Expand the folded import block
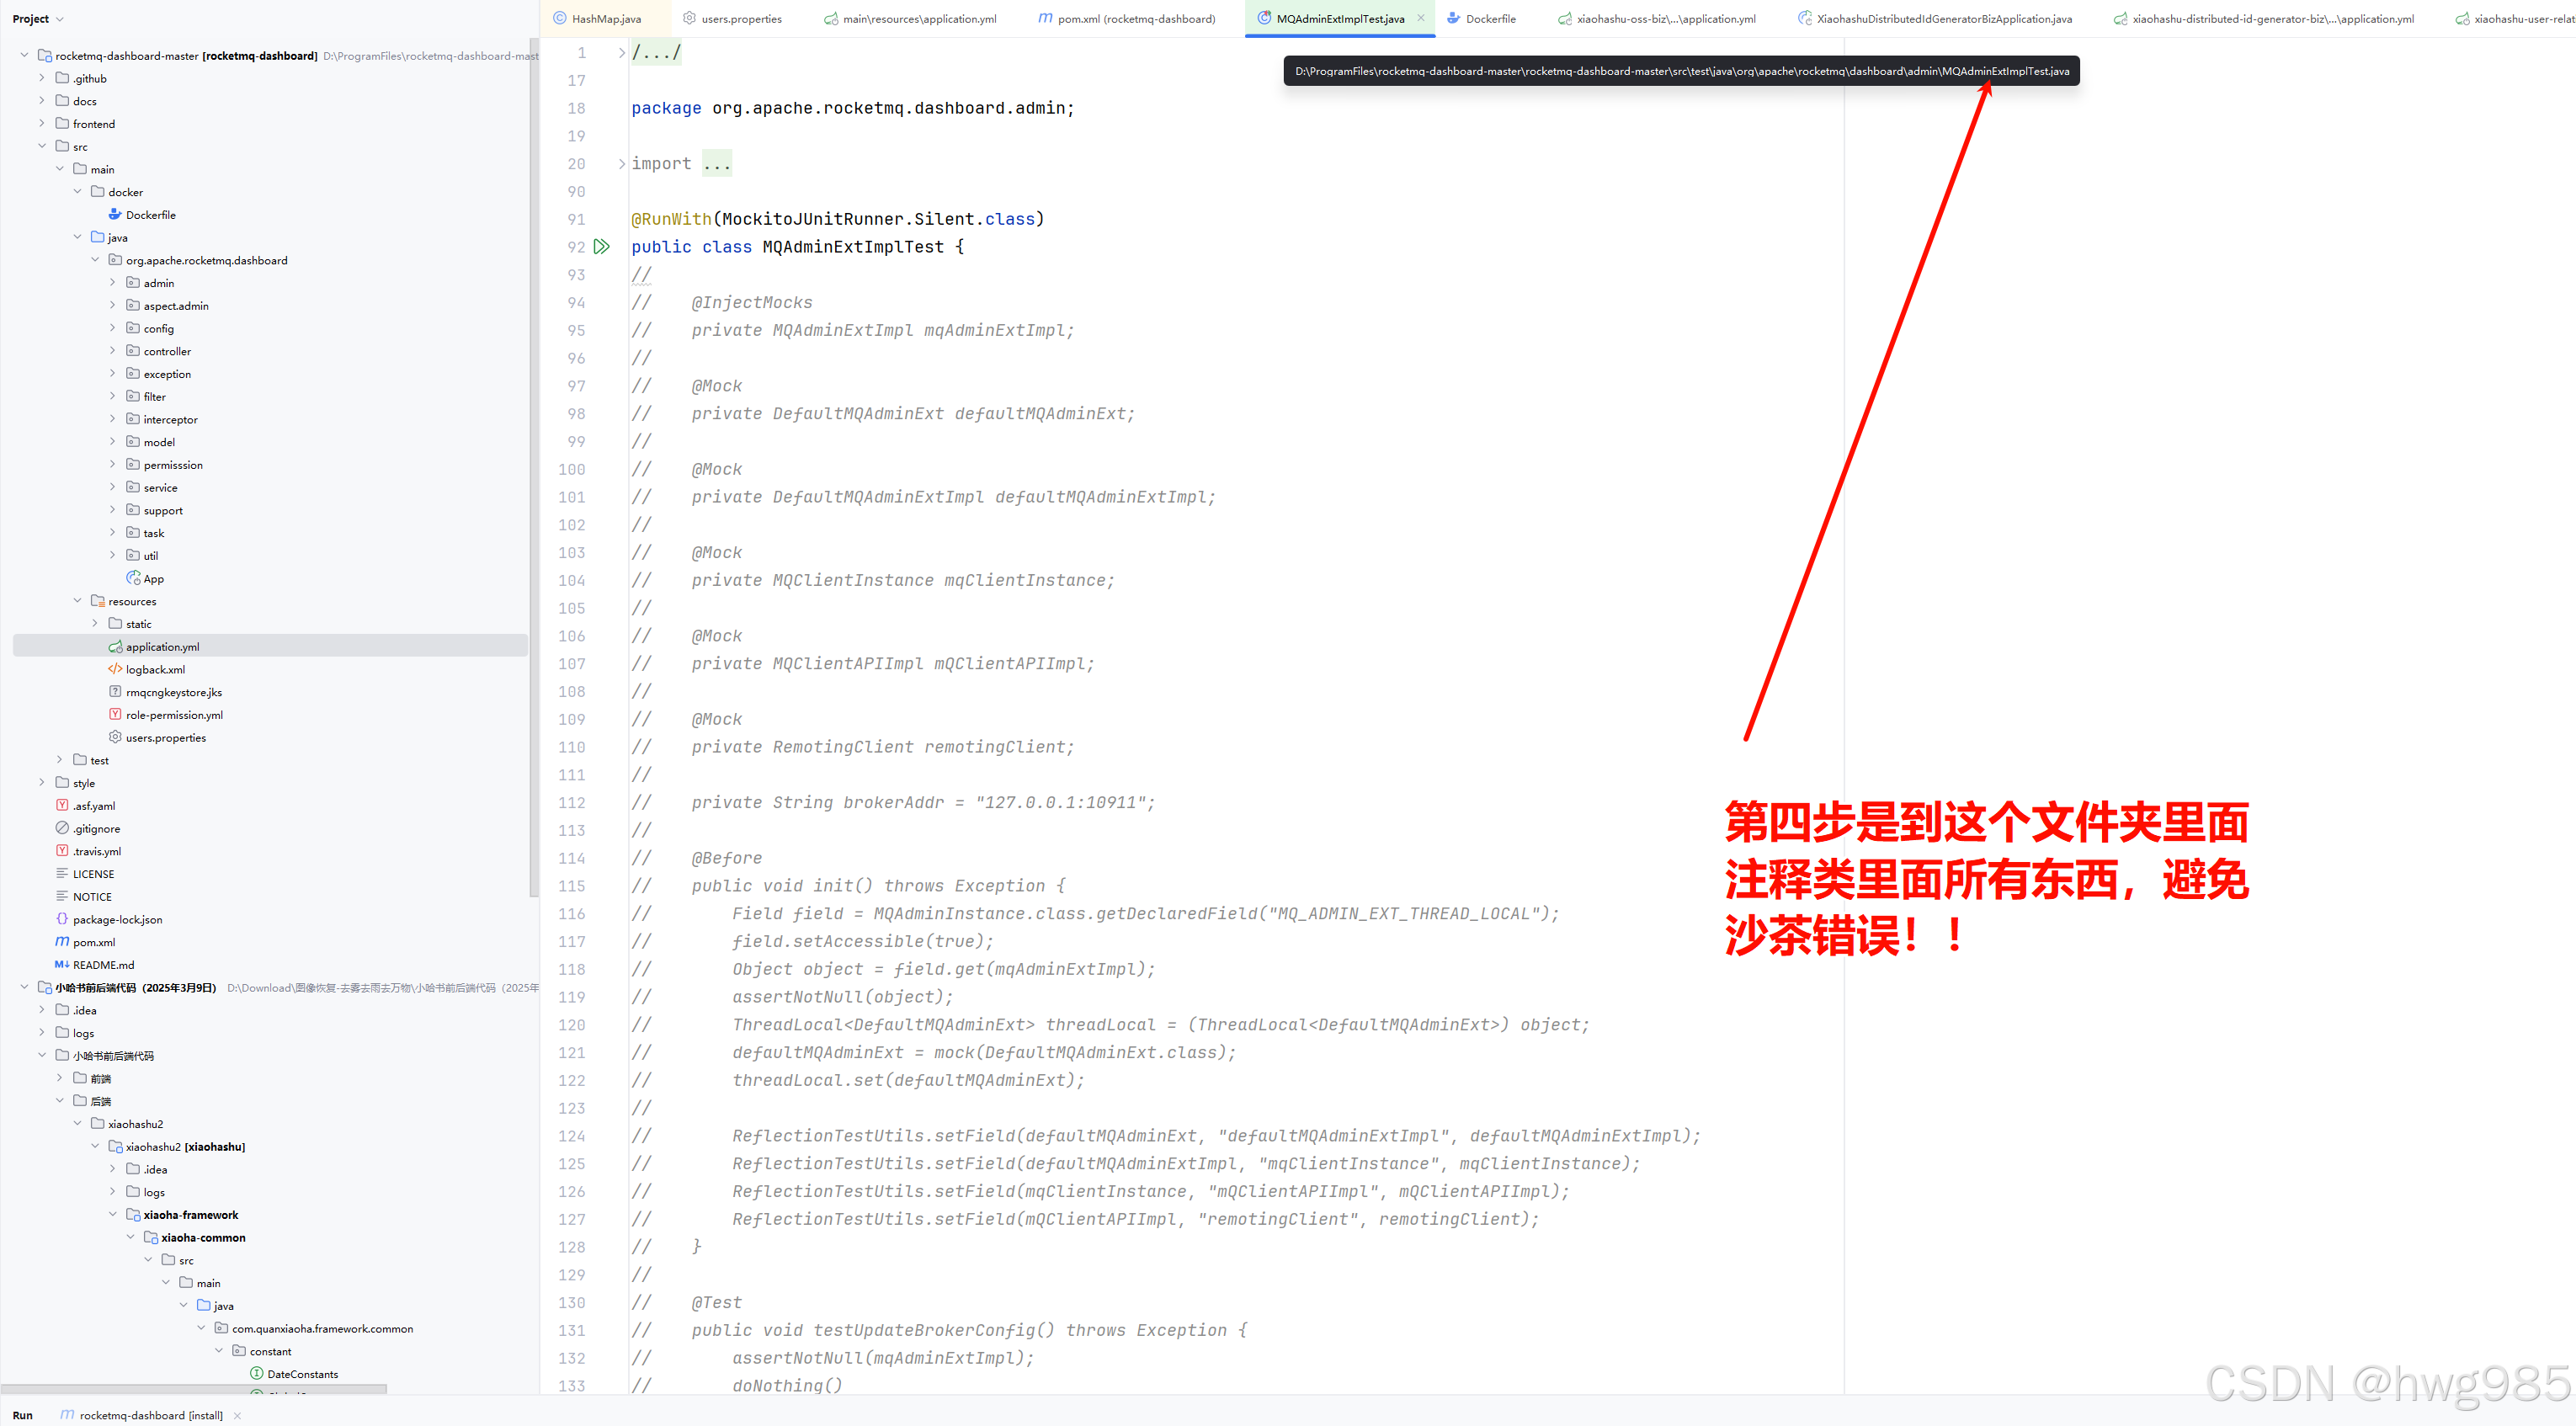This screenshot has height=1426, width=2576. (x=621, y=163)
